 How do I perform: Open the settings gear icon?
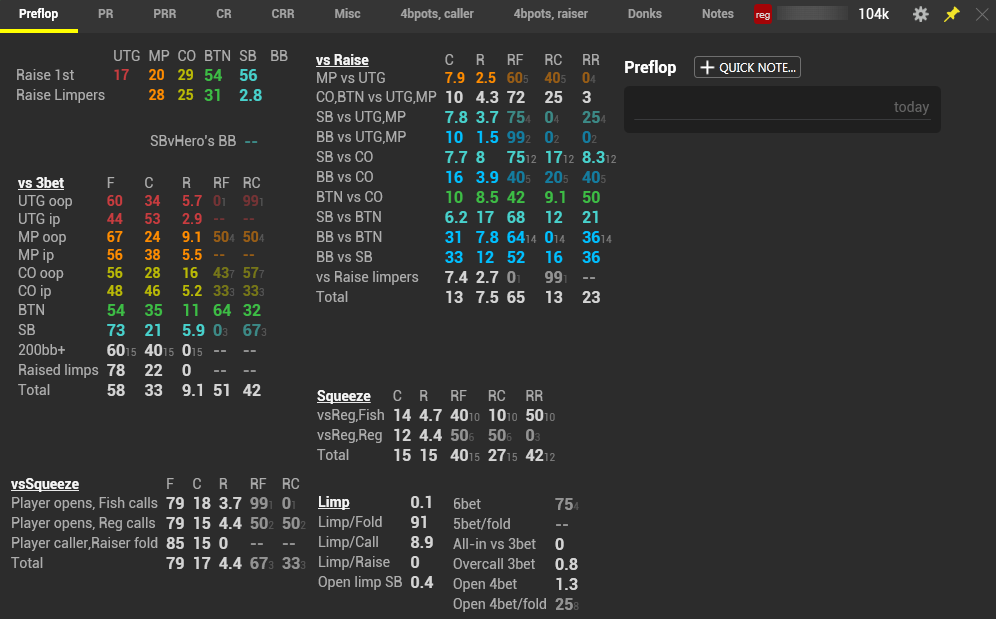click(x=920, y=14)
